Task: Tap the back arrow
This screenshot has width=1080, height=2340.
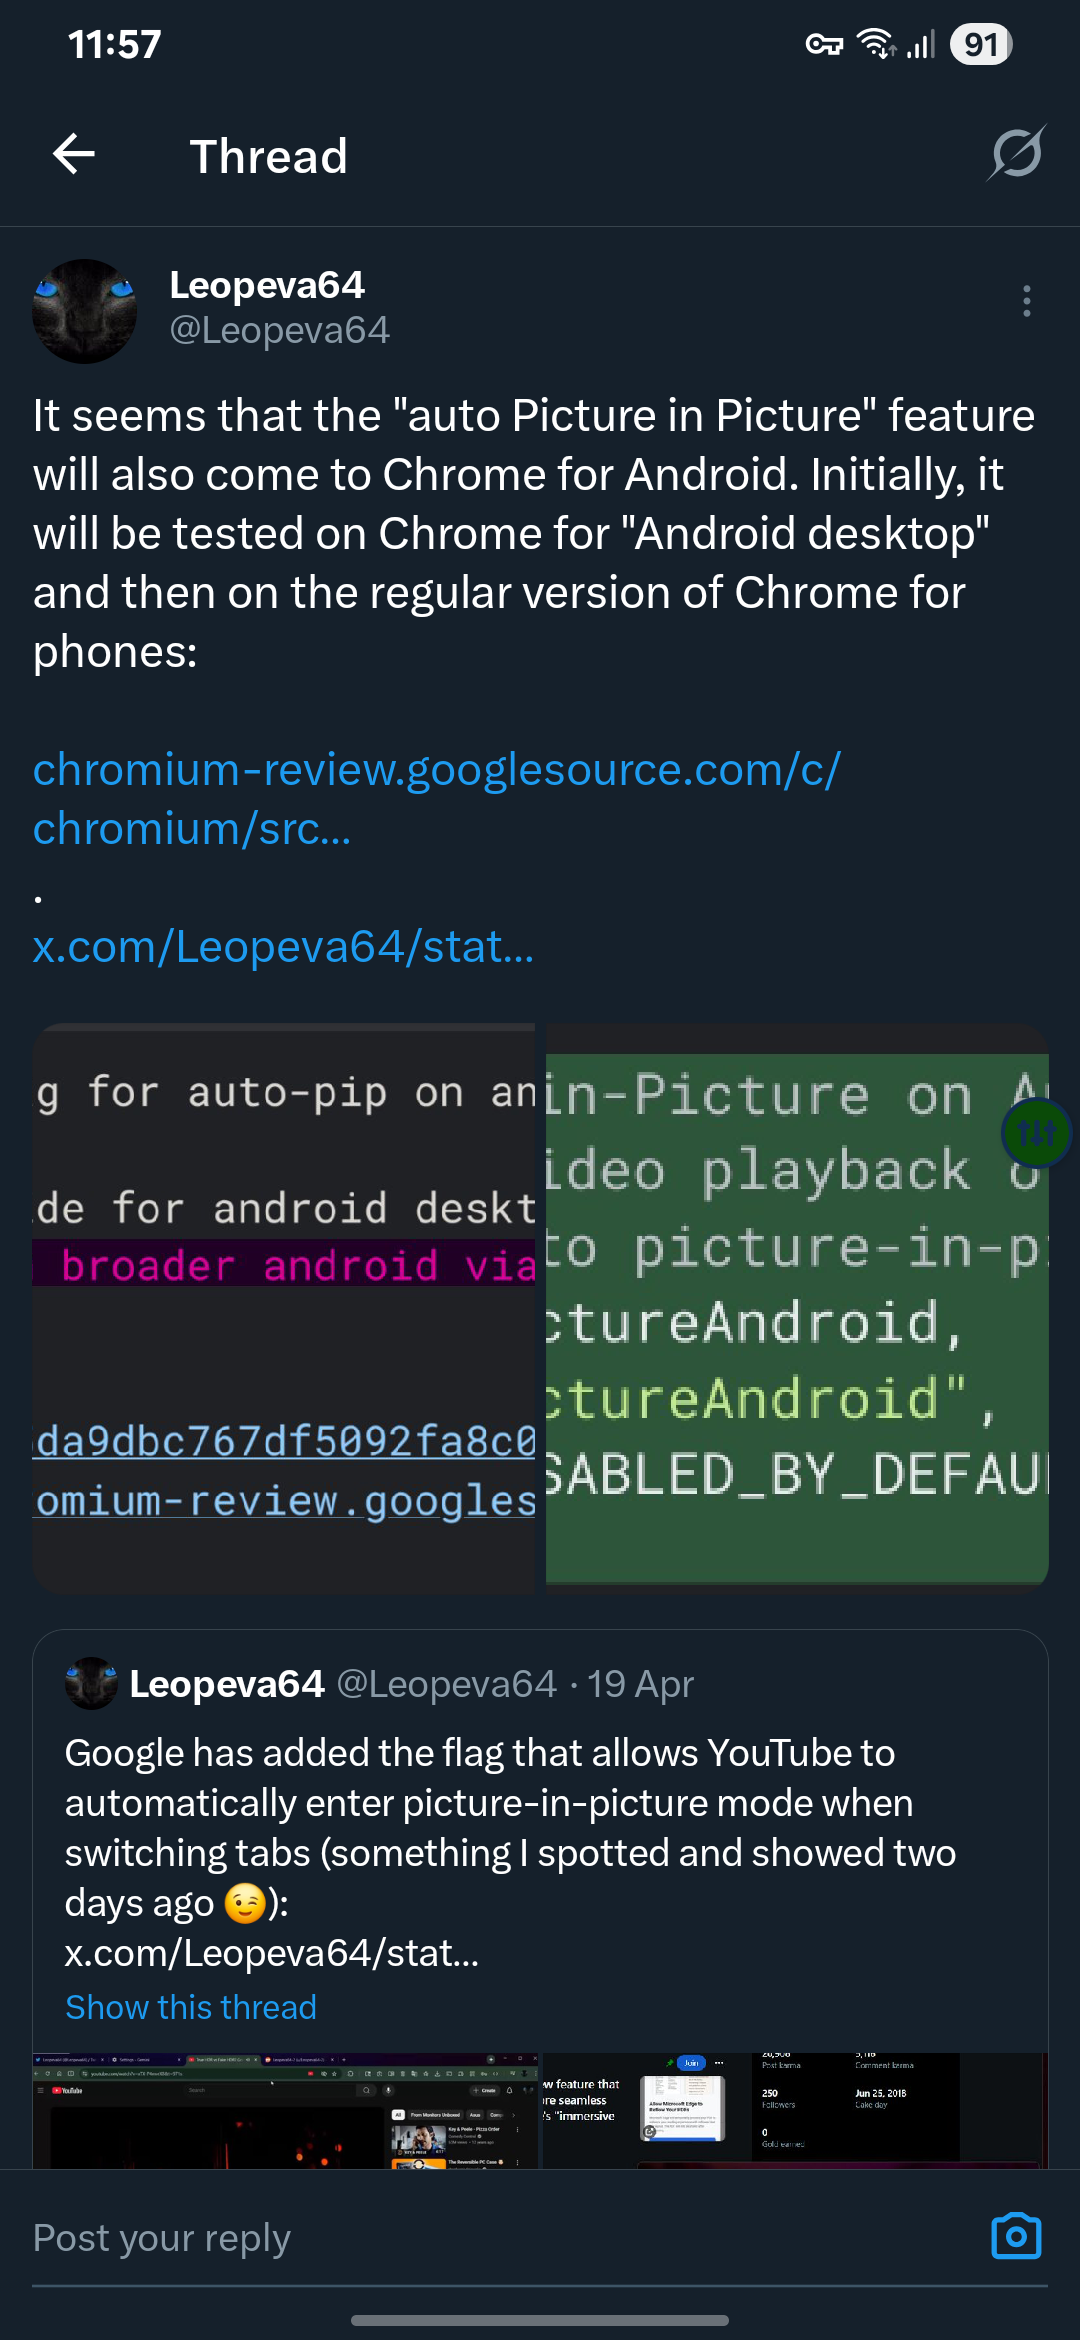Action: 74,154
